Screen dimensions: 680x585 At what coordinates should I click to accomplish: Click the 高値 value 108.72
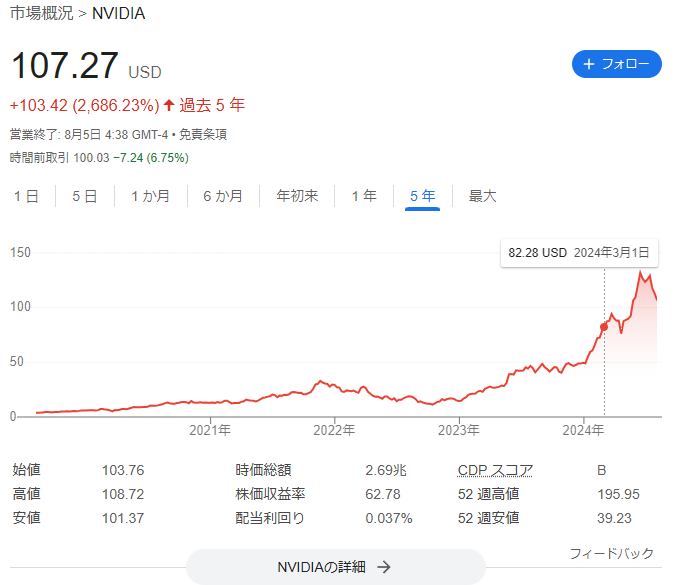click(123, 494)
